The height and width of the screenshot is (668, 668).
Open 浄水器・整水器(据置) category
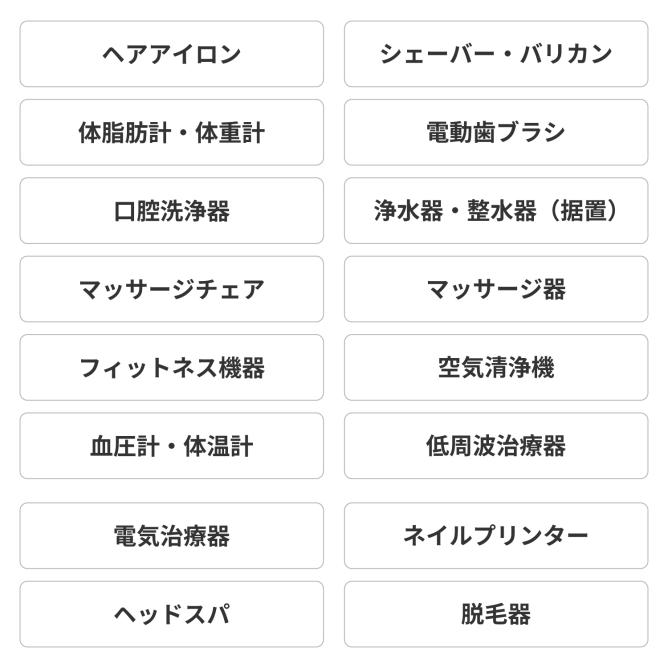click(495, 211)
